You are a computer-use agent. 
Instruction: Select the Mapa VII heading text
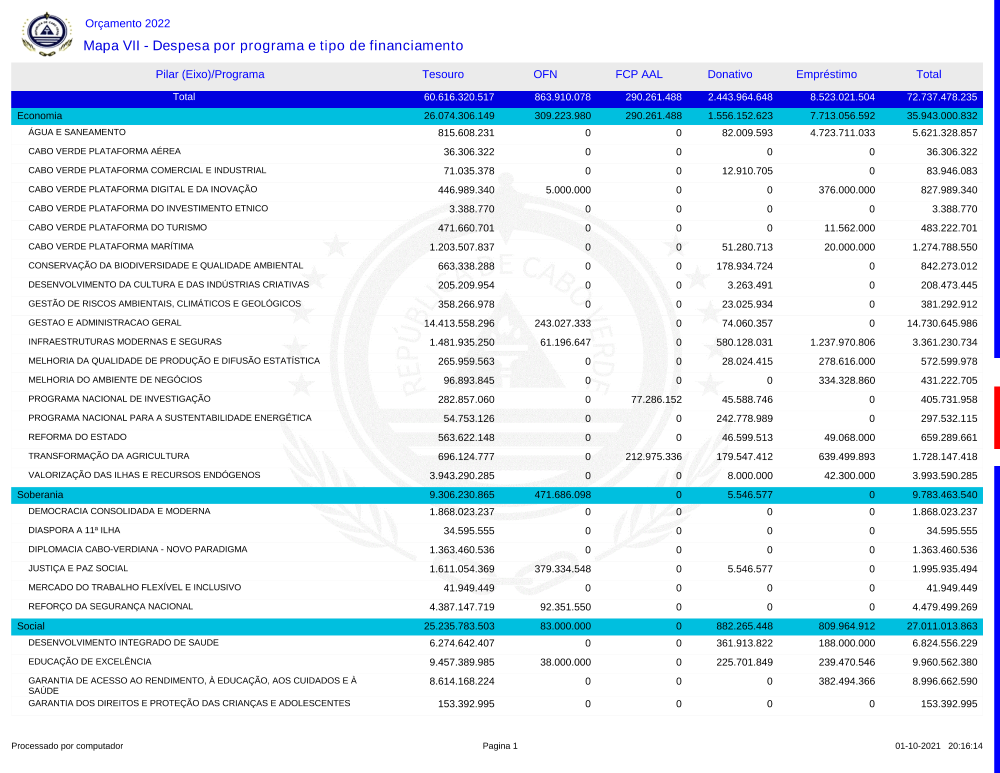click(x=273, y=46)
